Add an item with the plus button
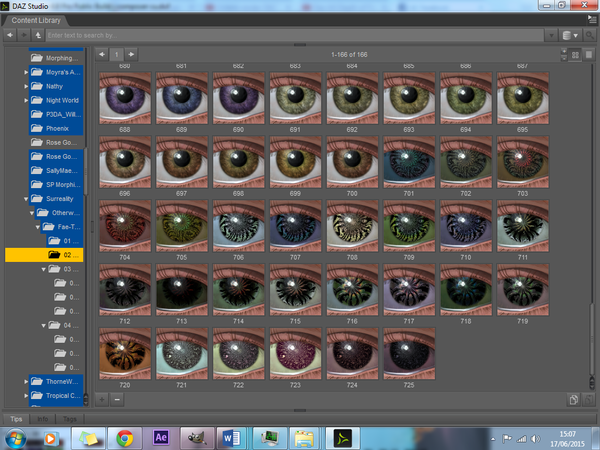 (102, 400)
